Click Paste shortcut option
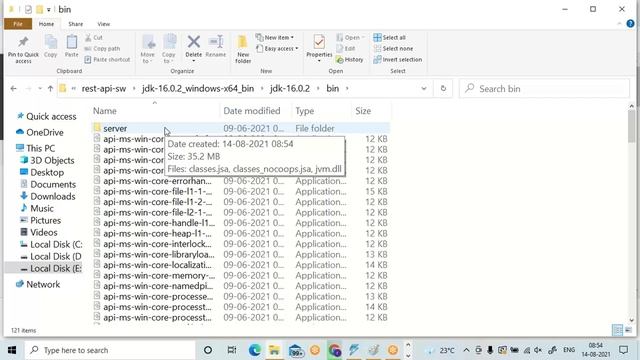 [x=107, y=60]
